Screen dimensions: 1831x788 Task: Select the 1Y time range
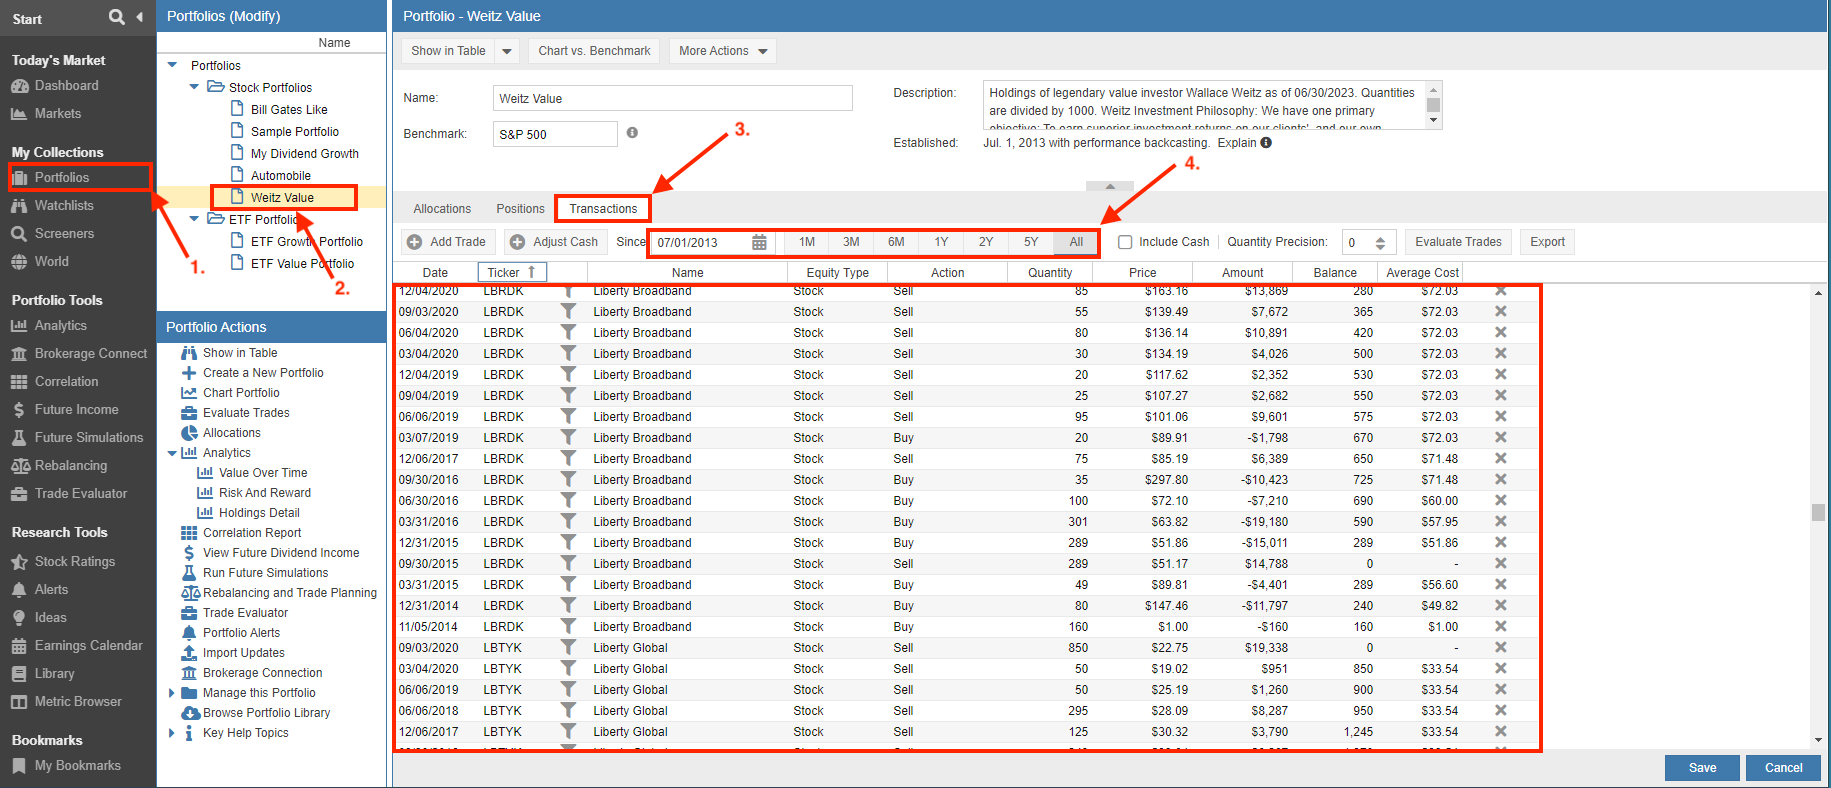coord(941,242)
